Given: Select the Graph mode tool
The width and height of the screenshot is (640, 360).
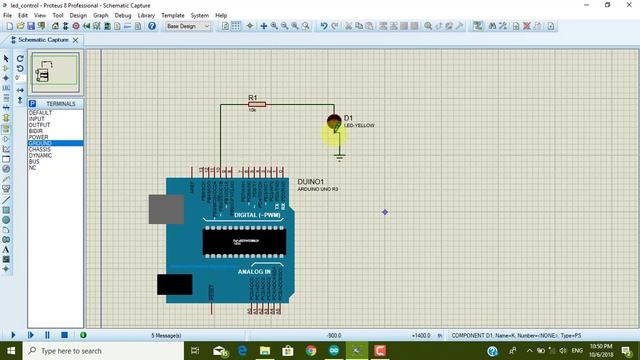Looking at the screenshot, I should tap(6, 149).
